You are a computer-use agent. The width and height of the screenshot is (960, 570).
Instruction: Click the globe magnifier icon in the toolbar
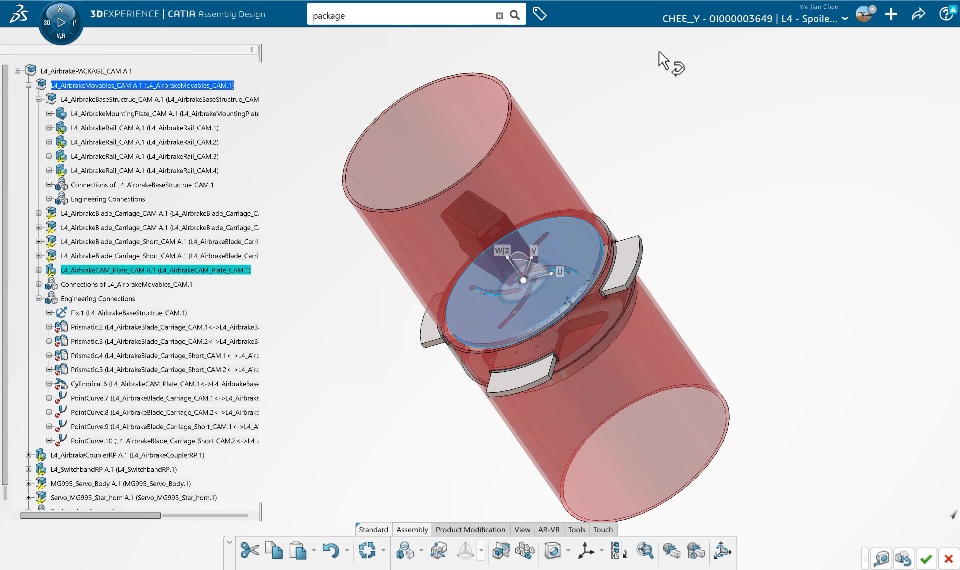645,551
